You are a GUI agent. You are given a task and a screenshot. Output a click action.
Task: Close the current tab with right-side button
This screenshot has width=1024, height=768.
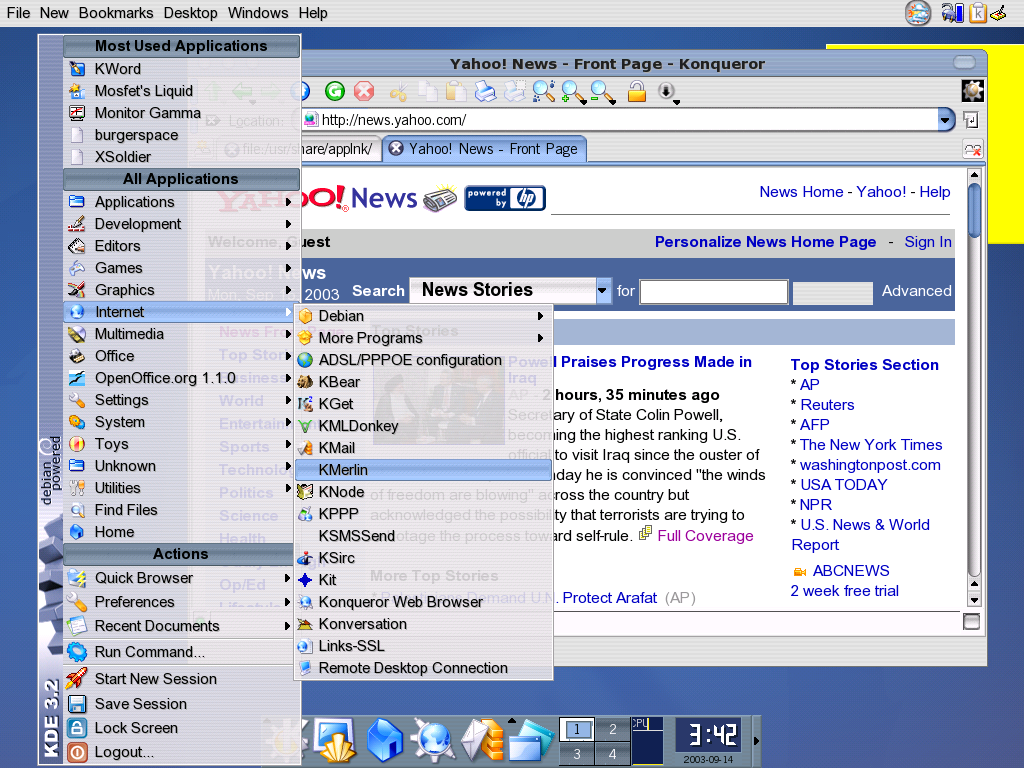(972, 150)
